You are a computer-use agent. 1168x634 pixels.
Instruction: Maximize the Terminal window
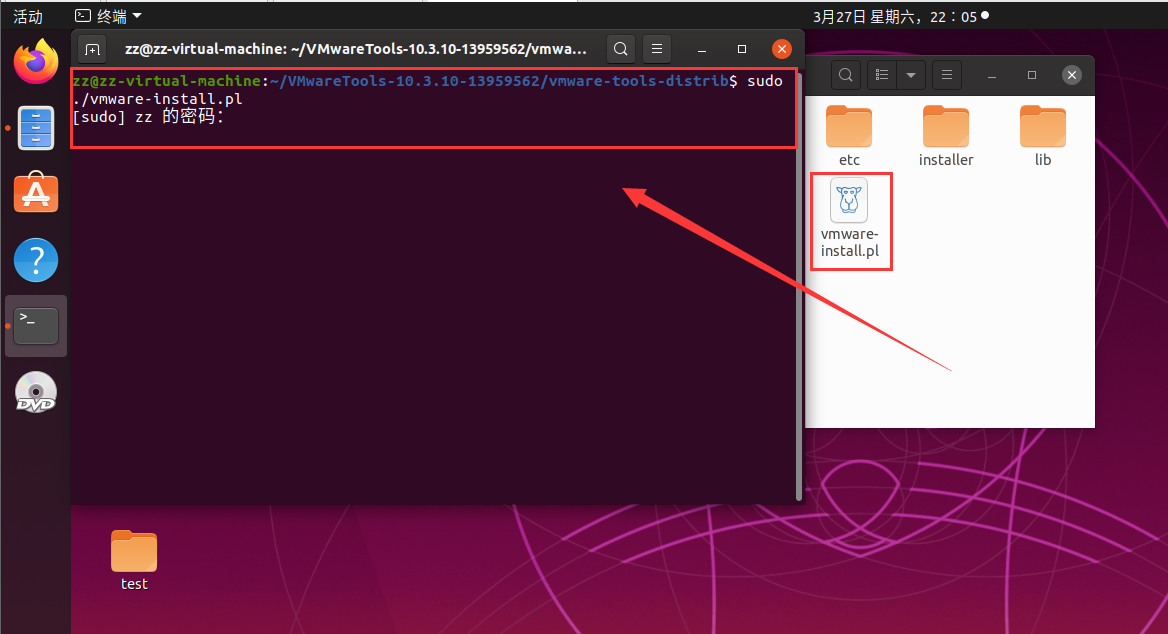[x=742, y=49]
